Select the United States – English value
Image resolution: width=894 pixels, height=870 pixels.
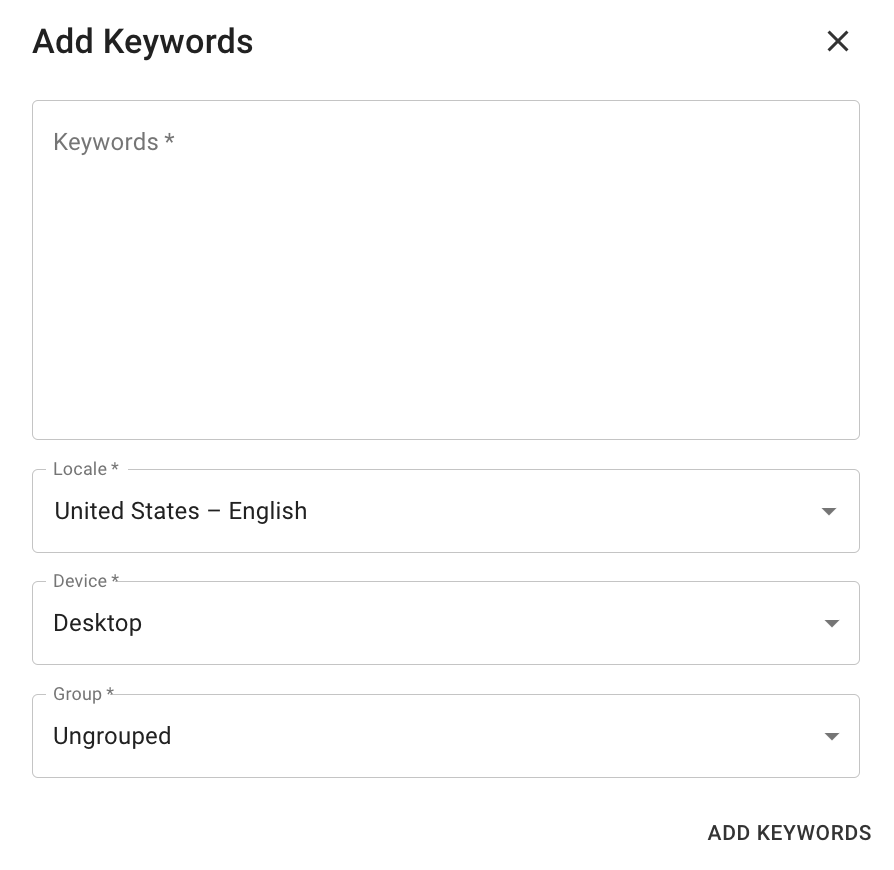click(181, 511)
